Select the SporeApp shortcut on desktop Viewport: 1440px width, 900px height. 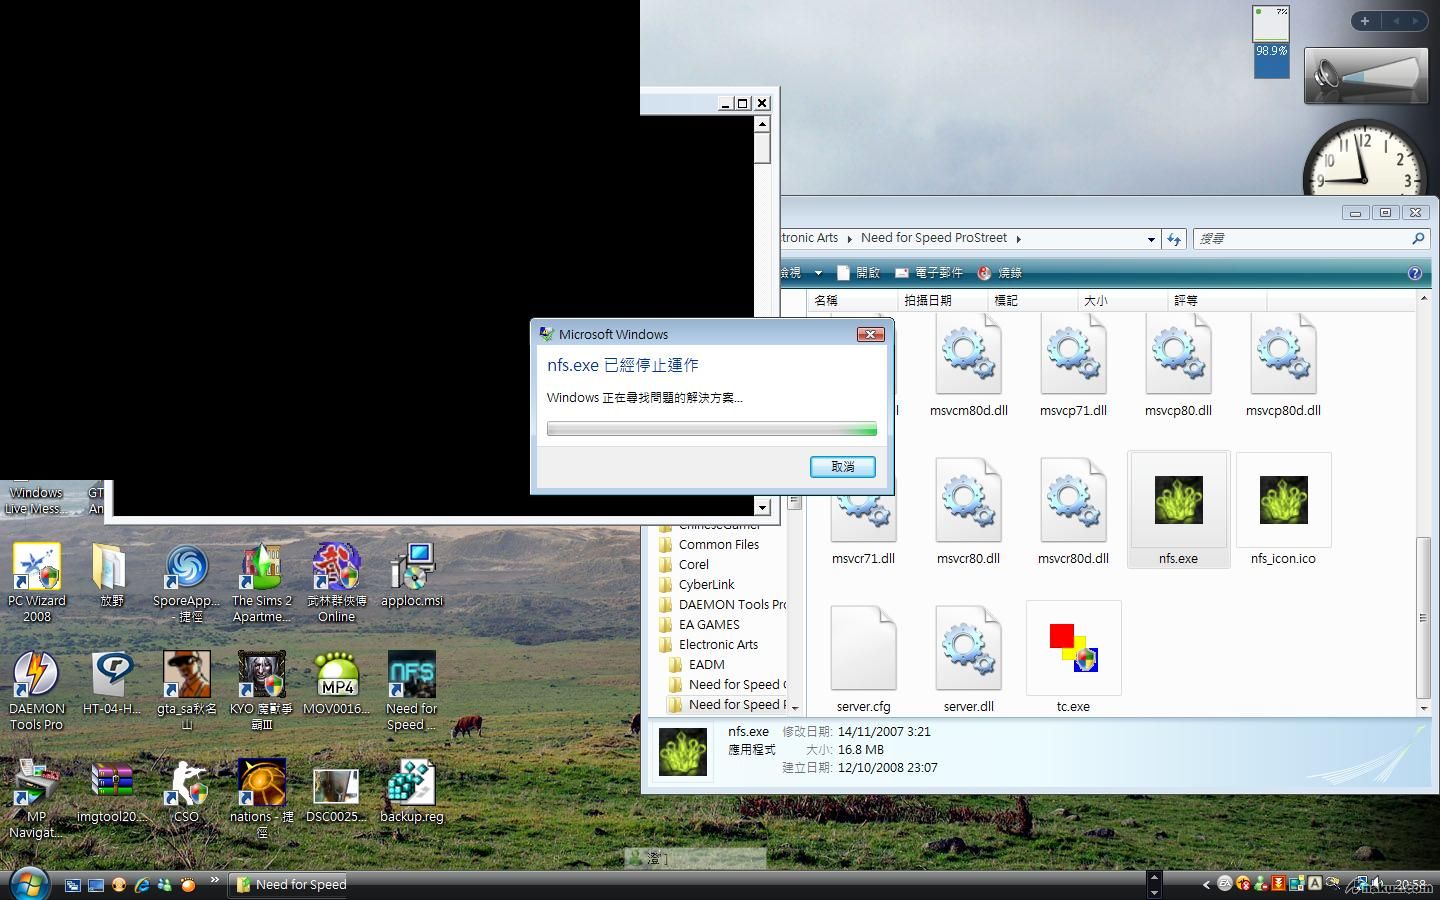[187, 582]
